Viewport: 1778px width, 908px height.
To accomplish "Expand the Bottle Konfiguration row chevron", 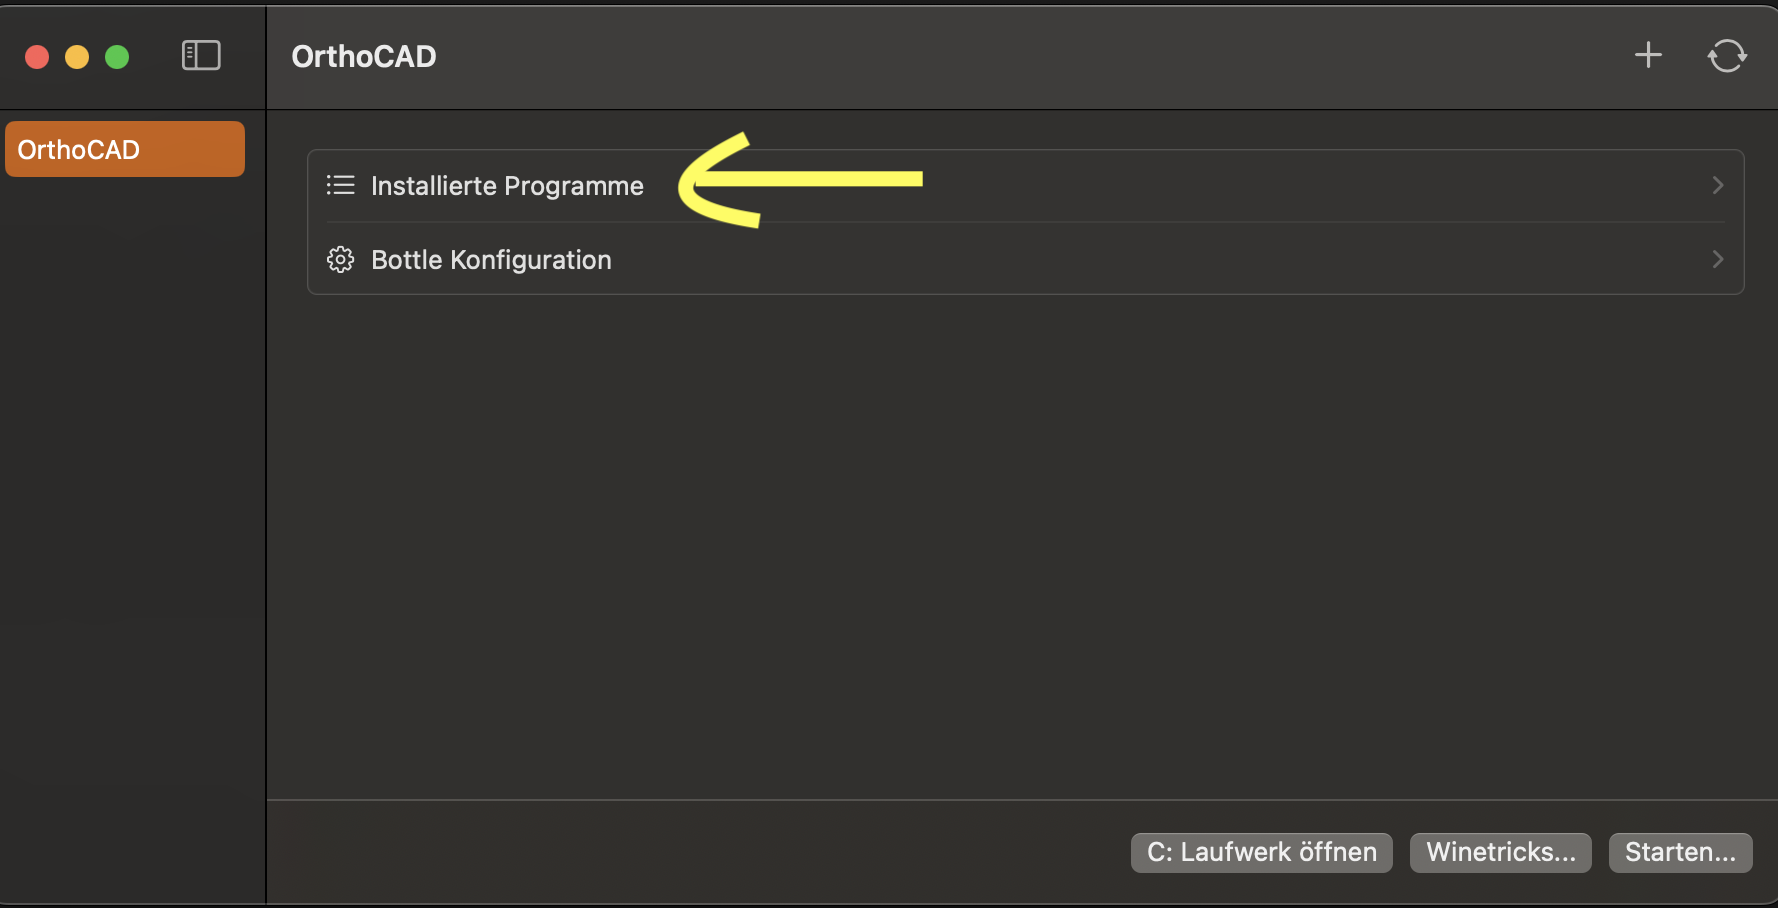I will tap(1717, 259).
